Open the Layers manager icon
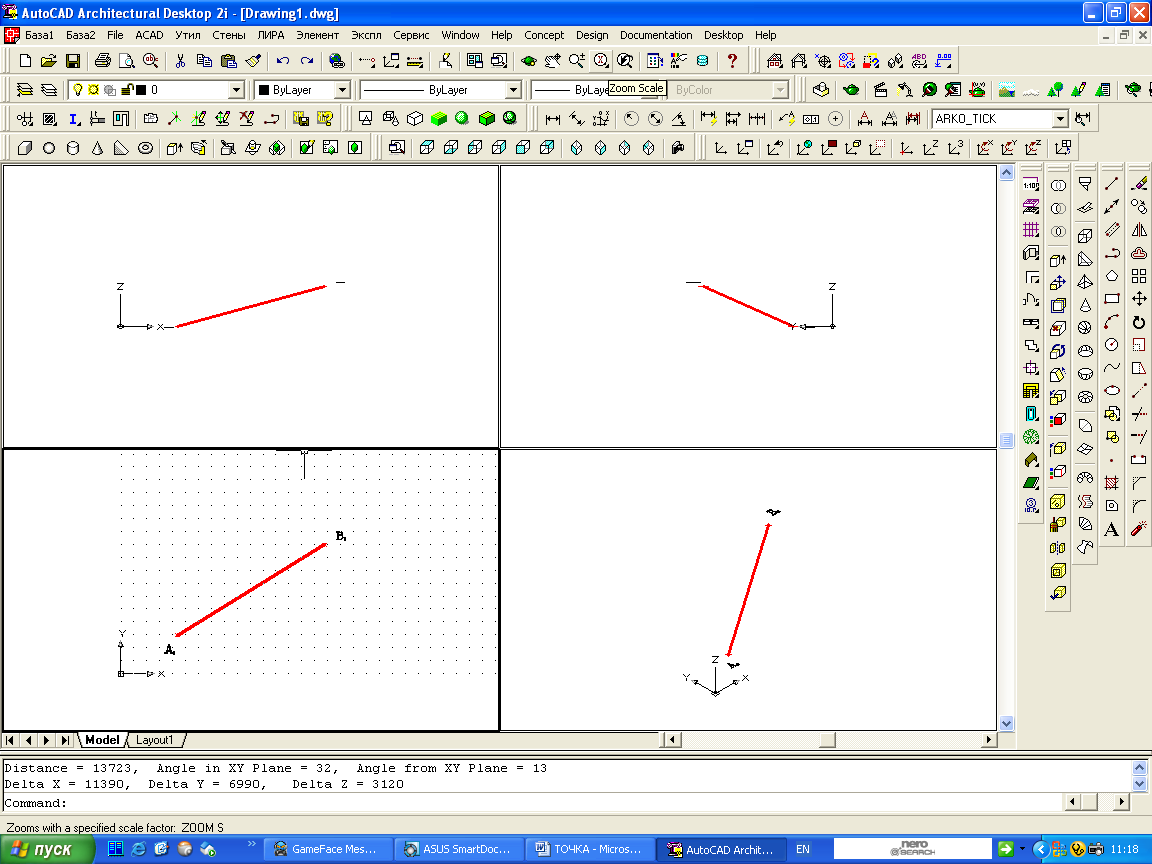 (x=25, y=90)
